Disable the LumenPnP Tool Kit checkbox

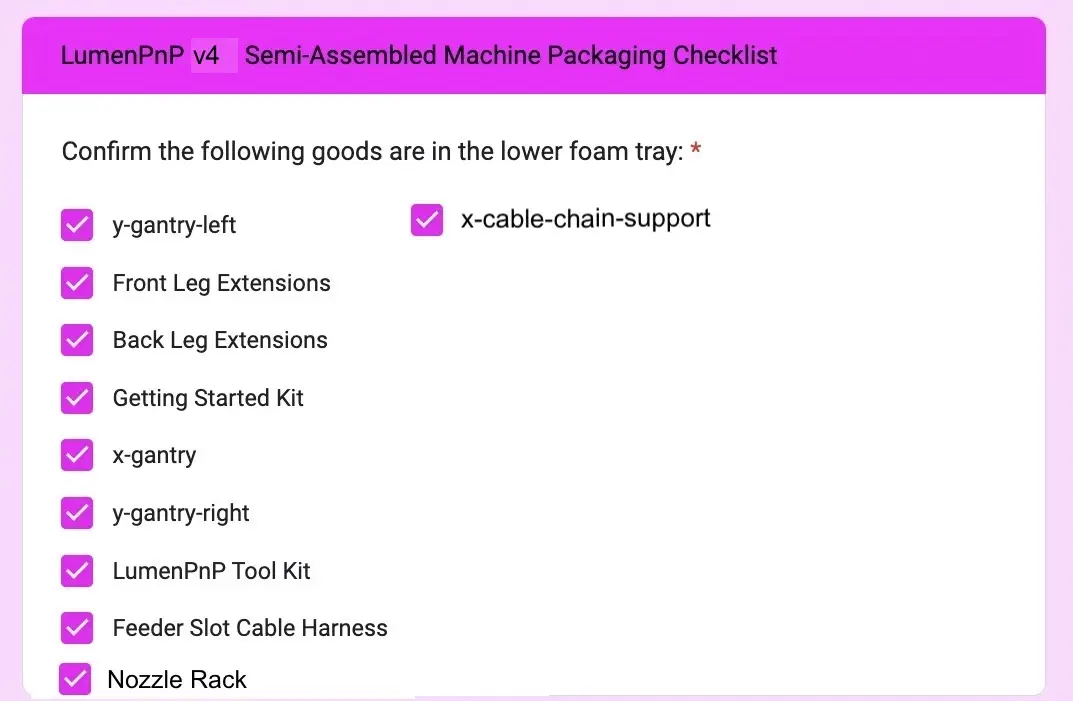[77, 571]
